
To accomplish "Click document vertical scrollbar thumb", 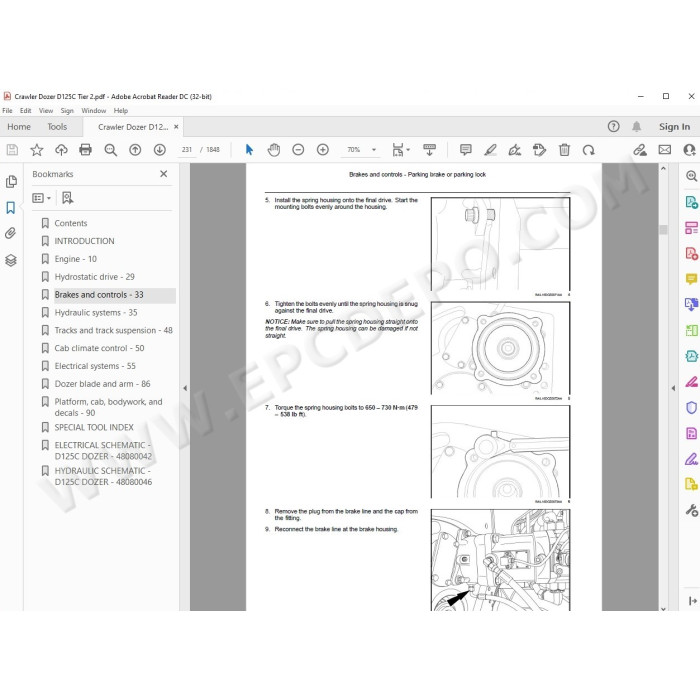I will click(663, 229).
